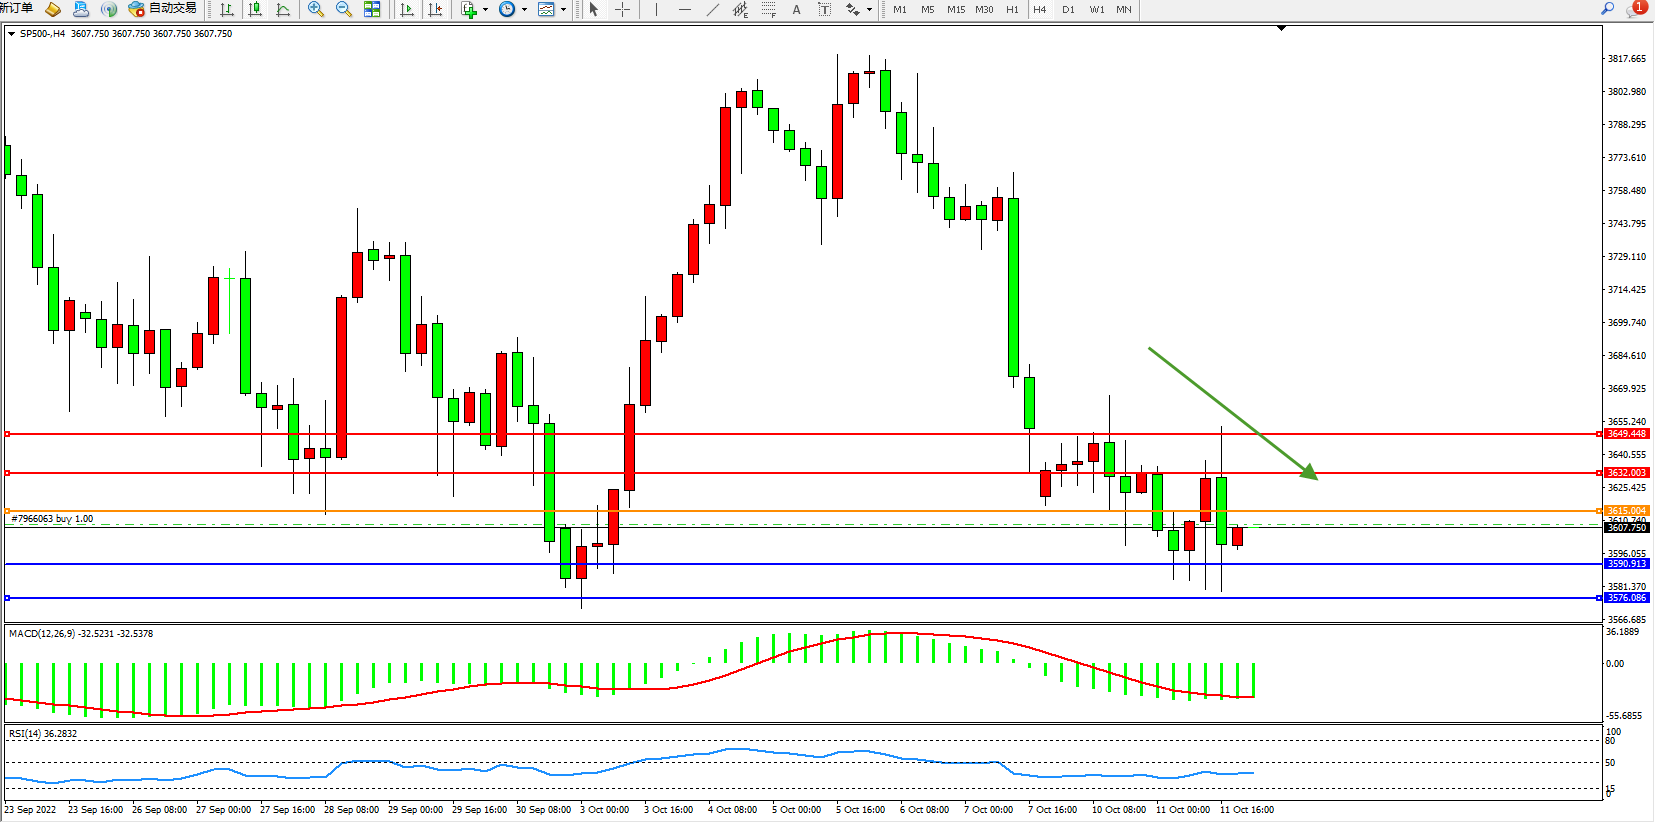Switch to the D1 timeframe
The image size is (1655, 823).
[1068, 9]
